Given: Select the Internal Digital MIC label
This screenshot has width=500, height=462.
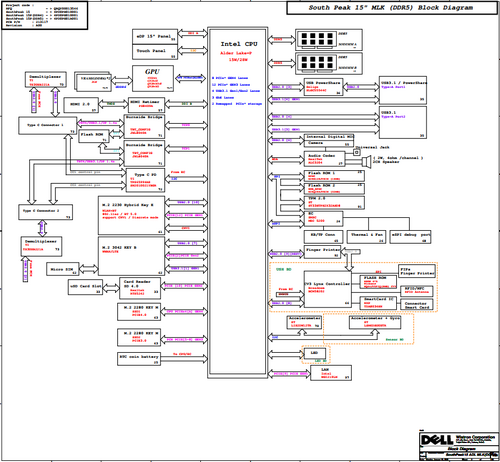Looking at the screenshot, I should pyautogui.click(x=329, y=137).
